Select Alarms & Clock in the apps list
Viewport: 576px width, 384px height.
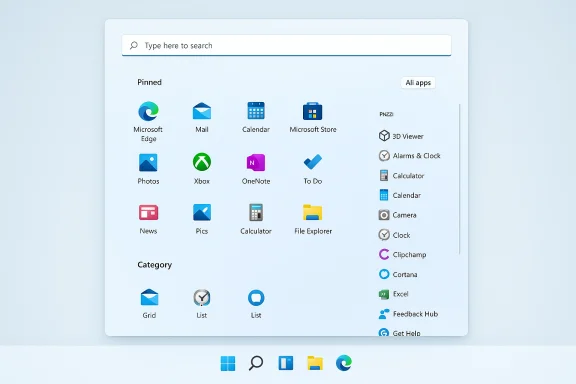pyautogui.click(x=409, y=156)
